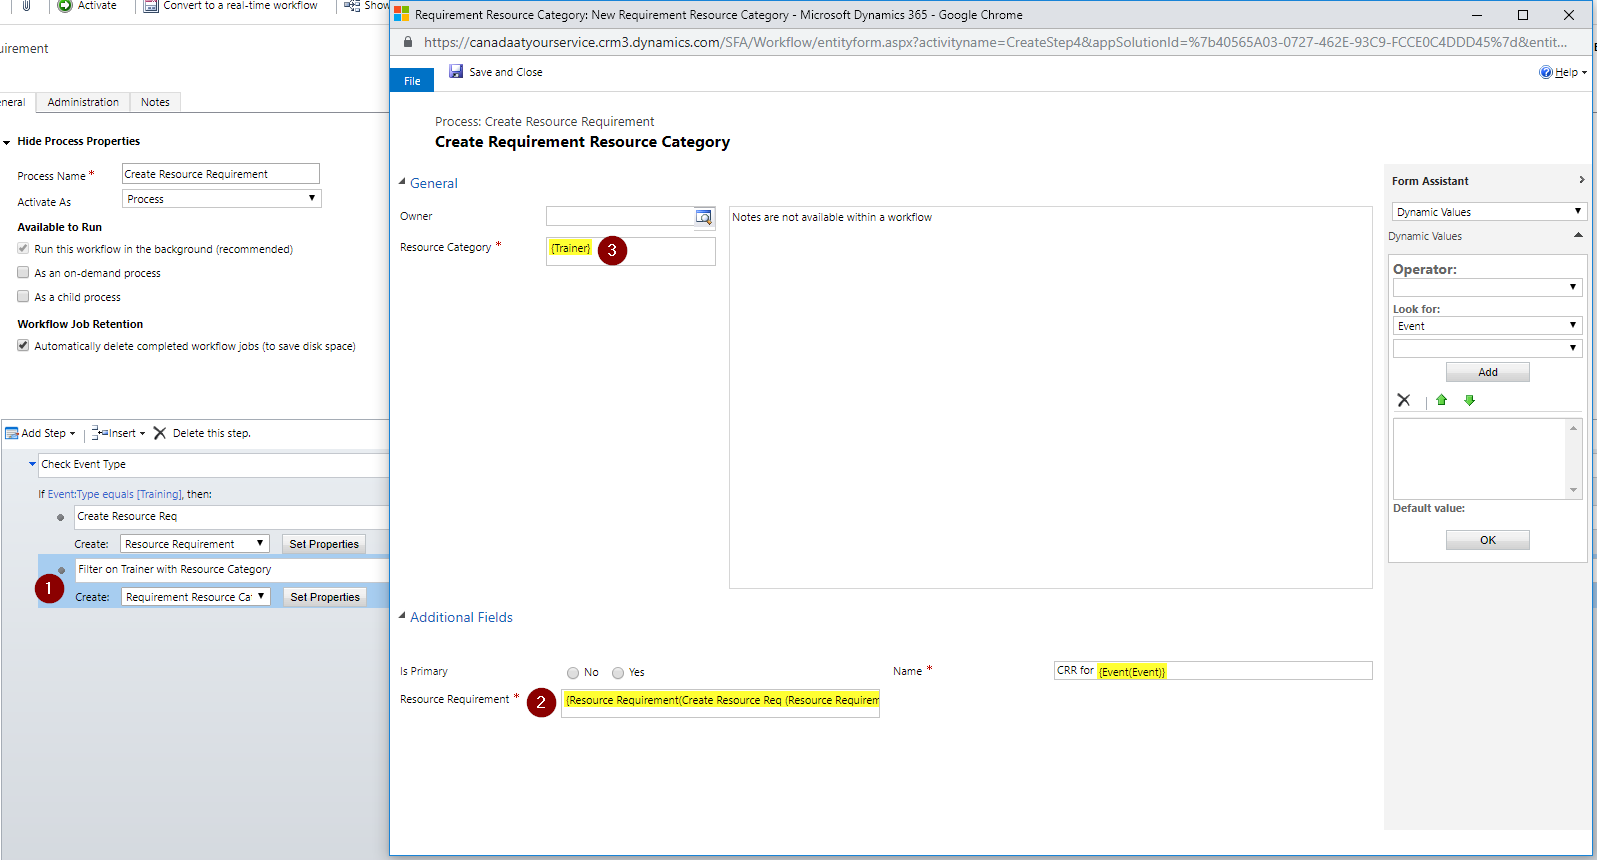
Task: Open the File menu tab
Action: [412, 81]
